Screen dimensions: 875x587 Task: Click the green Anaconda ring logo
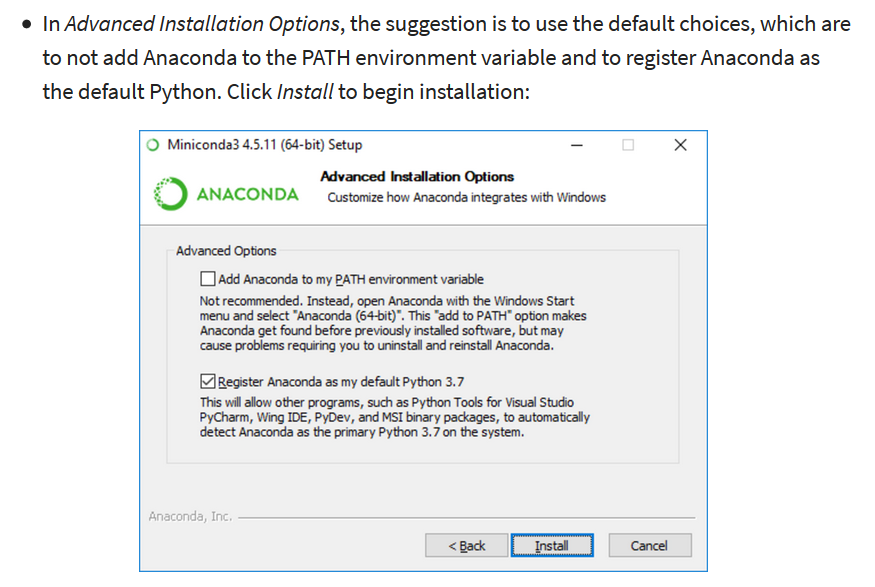click(170, 194)
